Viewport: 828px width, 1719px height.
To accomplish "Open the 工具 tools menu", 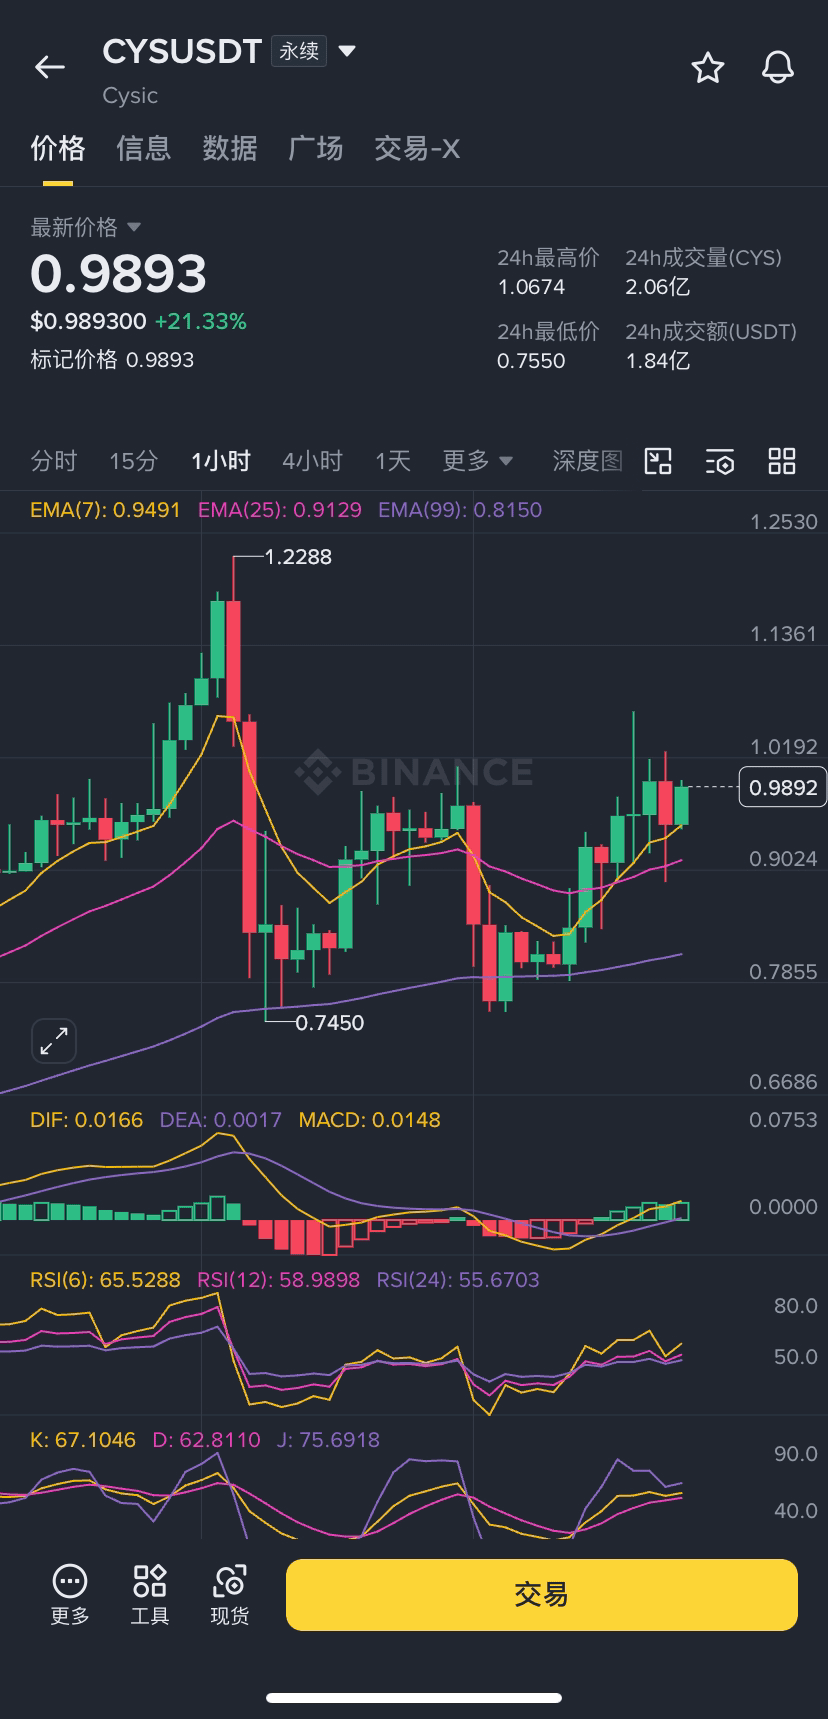I will tap(150, 1595).
